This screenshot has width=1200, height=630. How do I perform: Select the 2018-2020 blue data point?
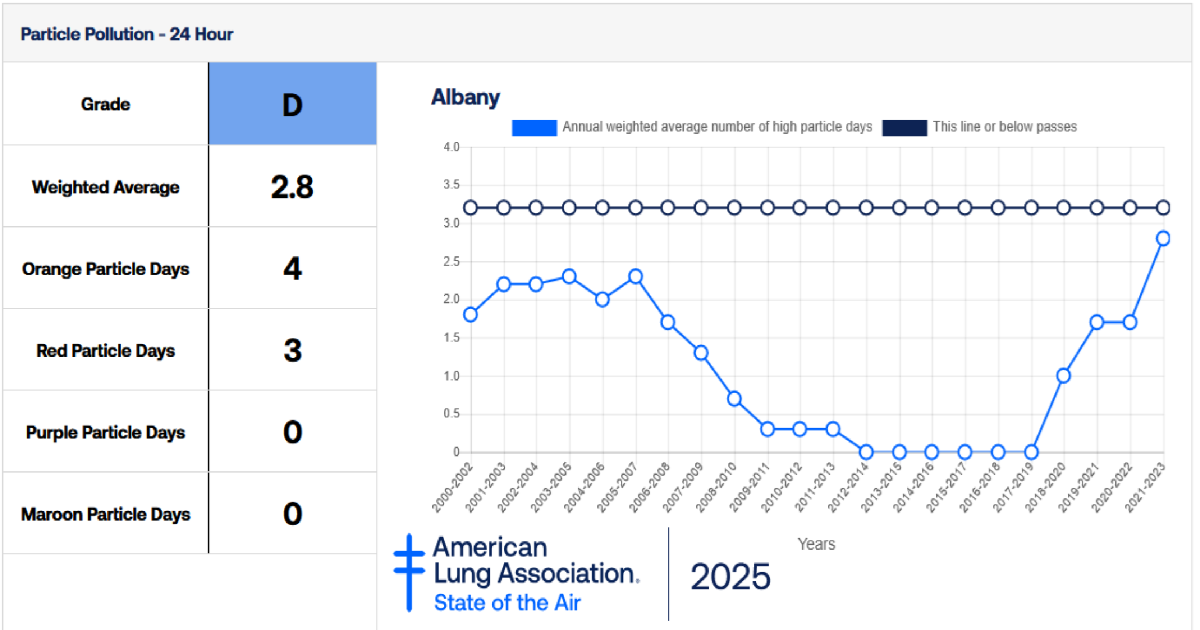coord(1064,376)
